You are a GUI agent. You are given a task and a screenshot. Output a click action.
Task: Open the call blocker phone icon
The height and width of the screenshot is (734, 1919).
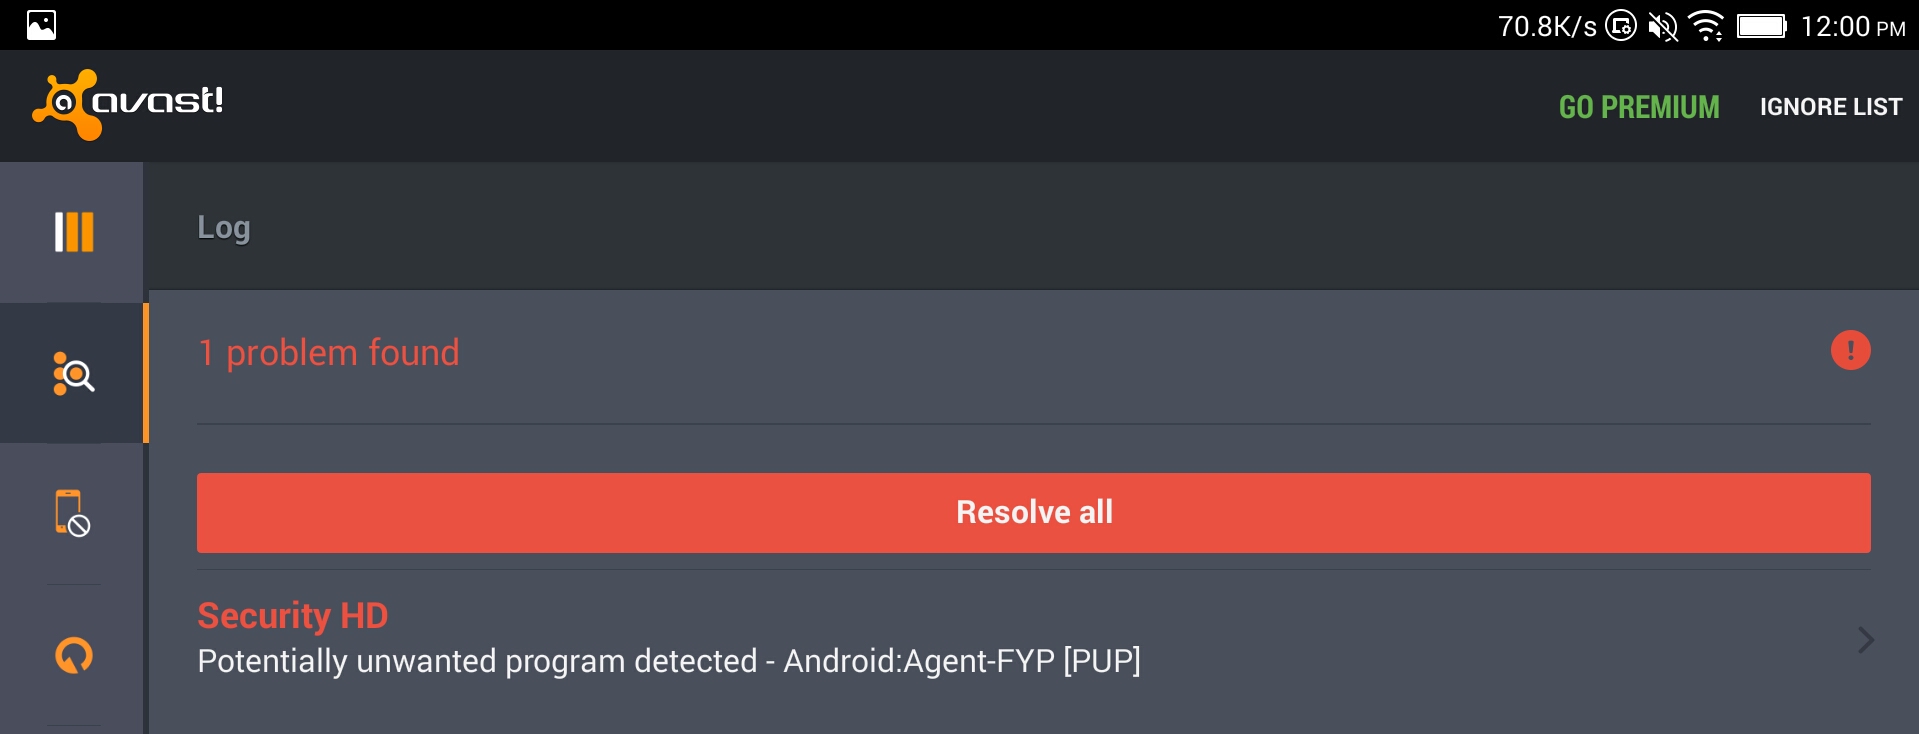(x=72, y=513)
